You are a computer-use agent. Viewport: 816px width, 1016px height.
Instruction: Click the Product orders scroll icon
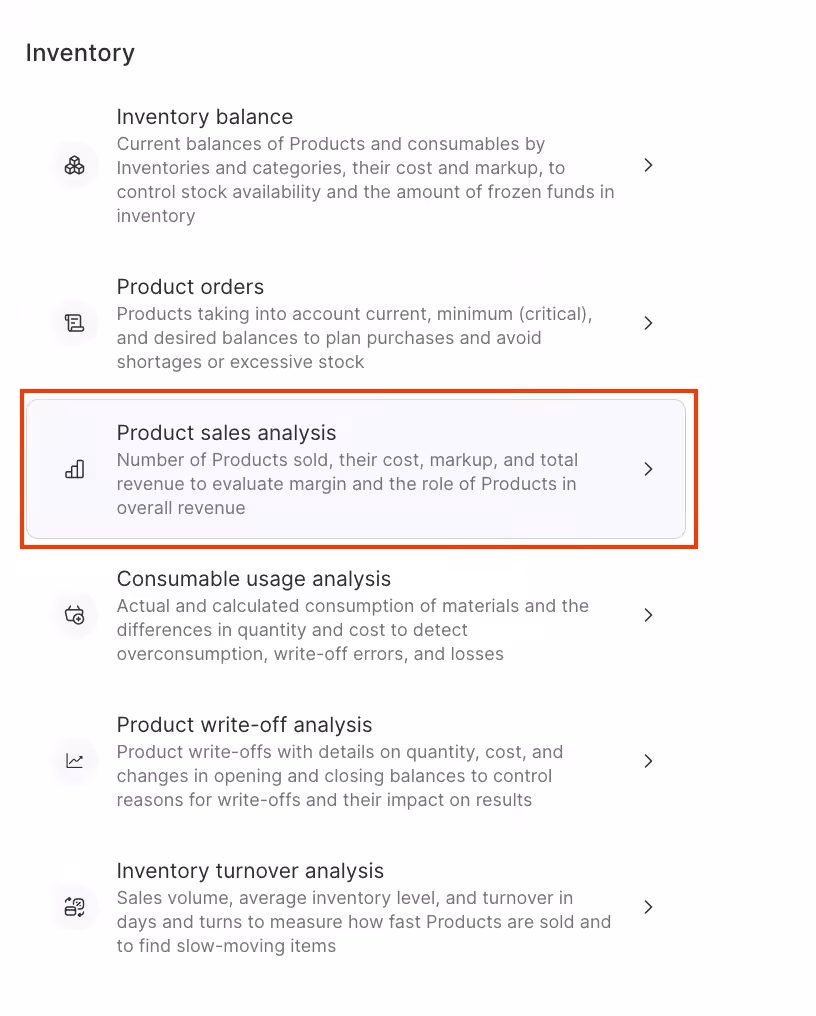pos(75,323)
